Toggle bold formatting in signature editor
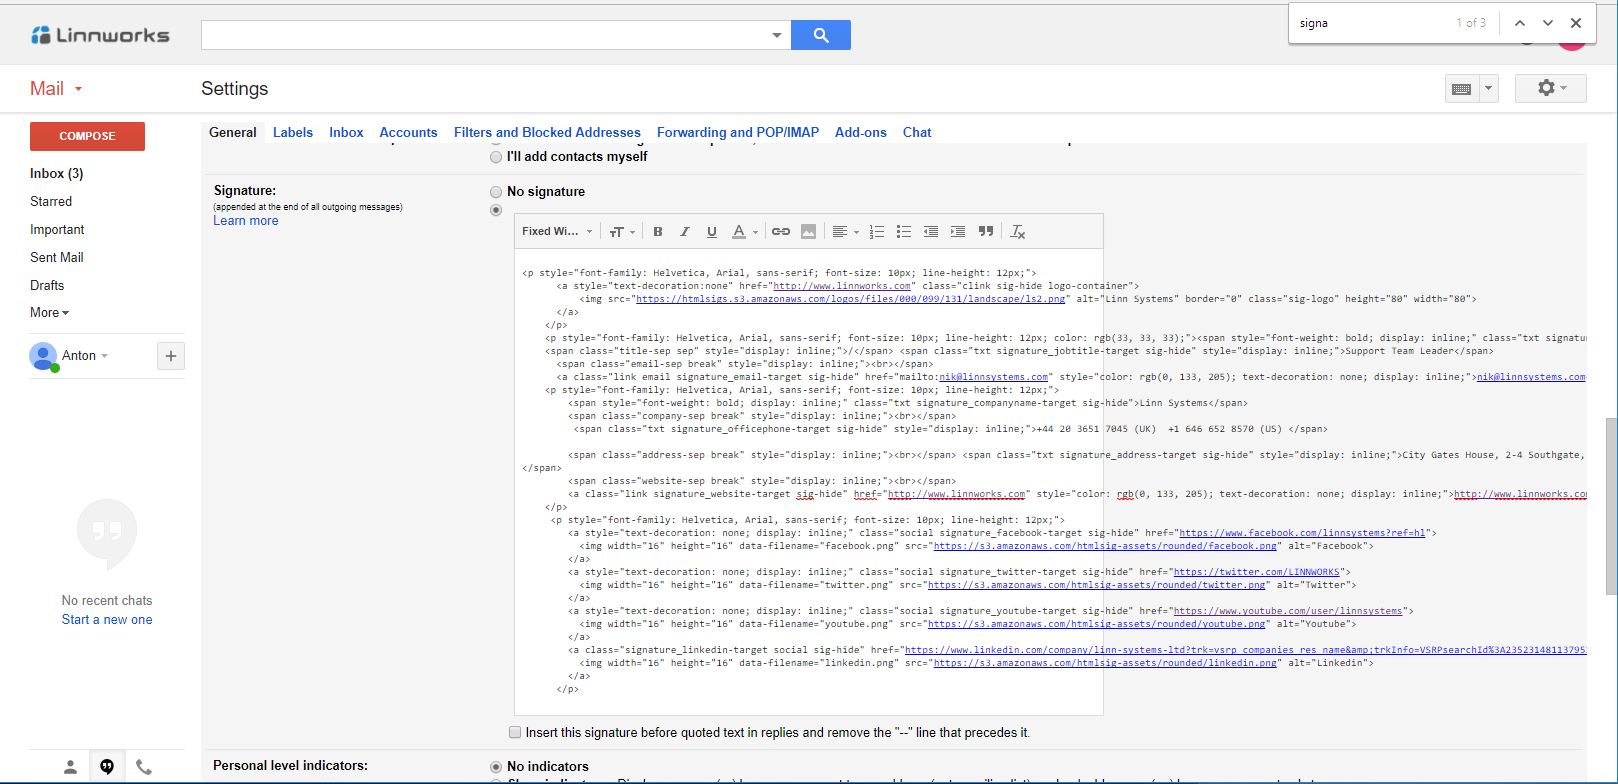 pos(658,231)
